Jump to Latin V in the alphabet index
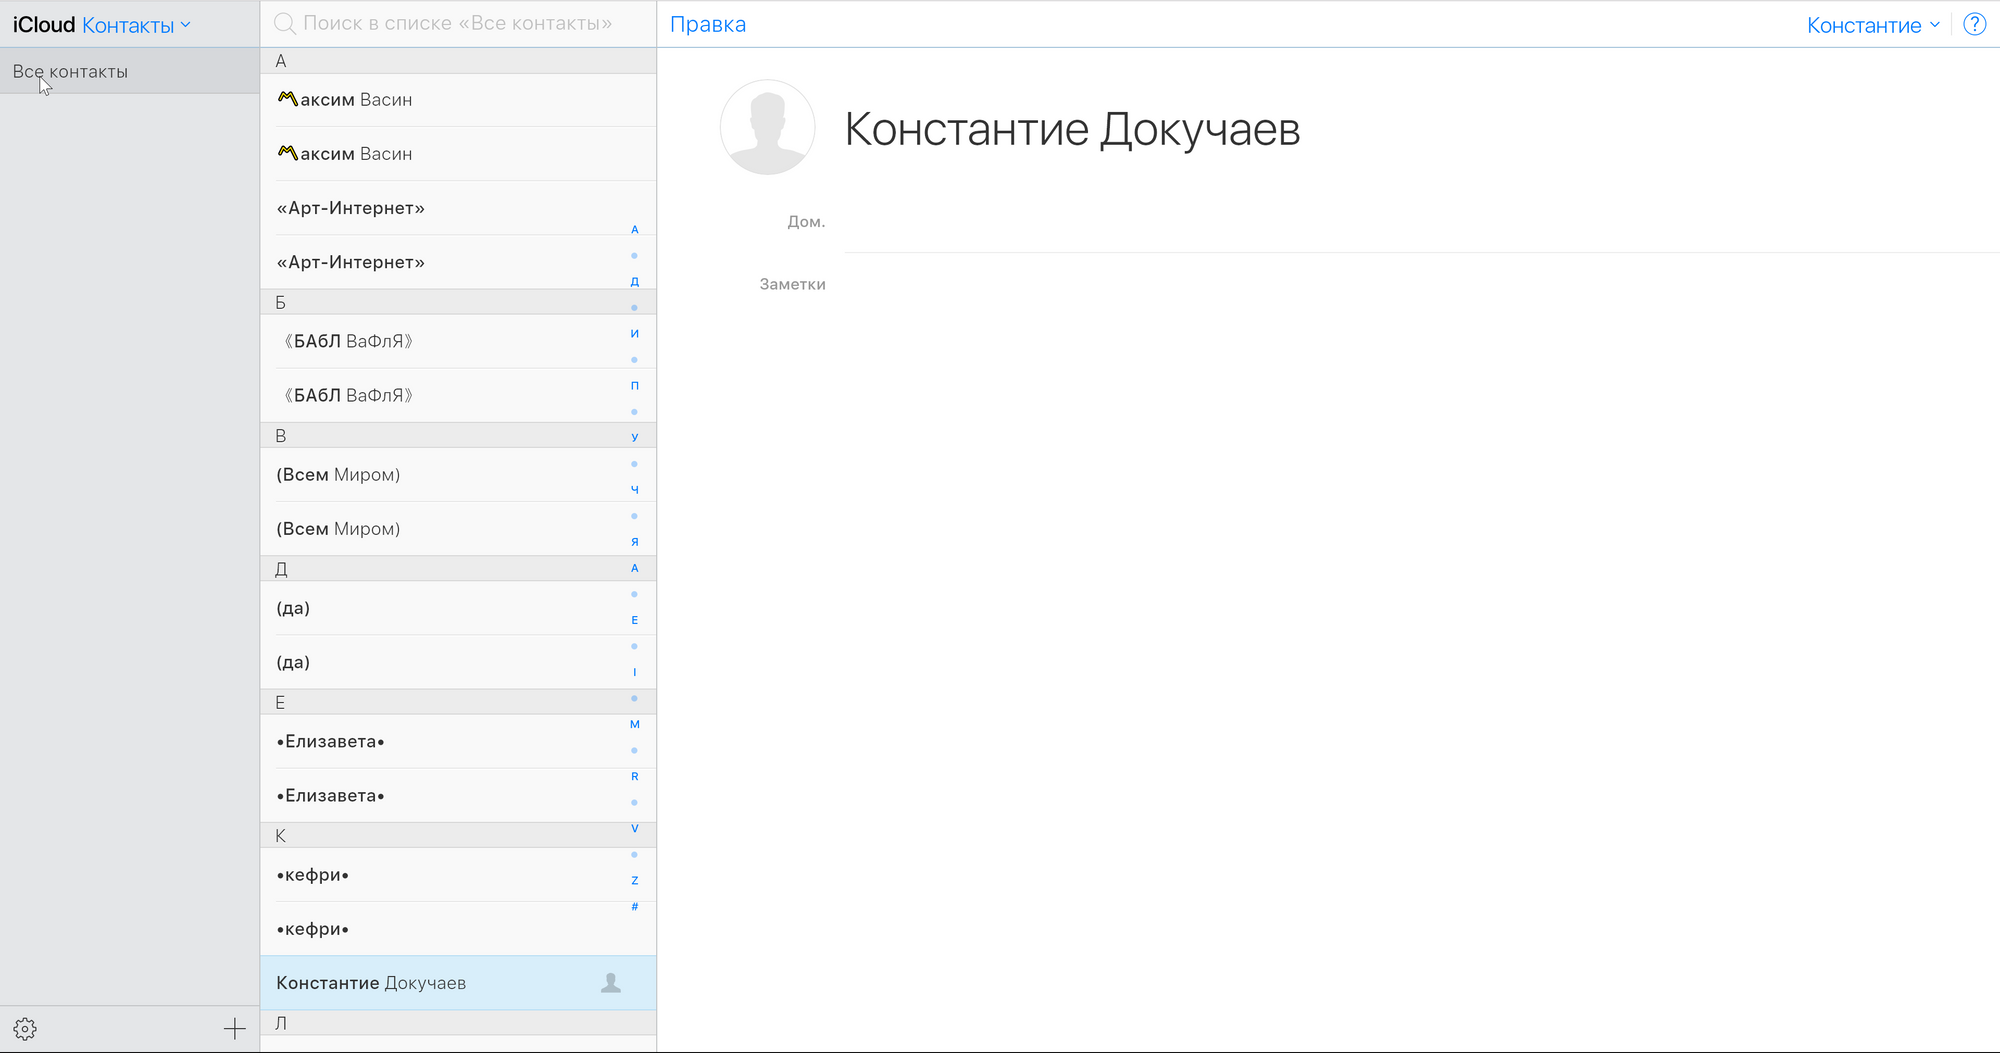This screenshot has width=2000, height=1053. point(634,828)
